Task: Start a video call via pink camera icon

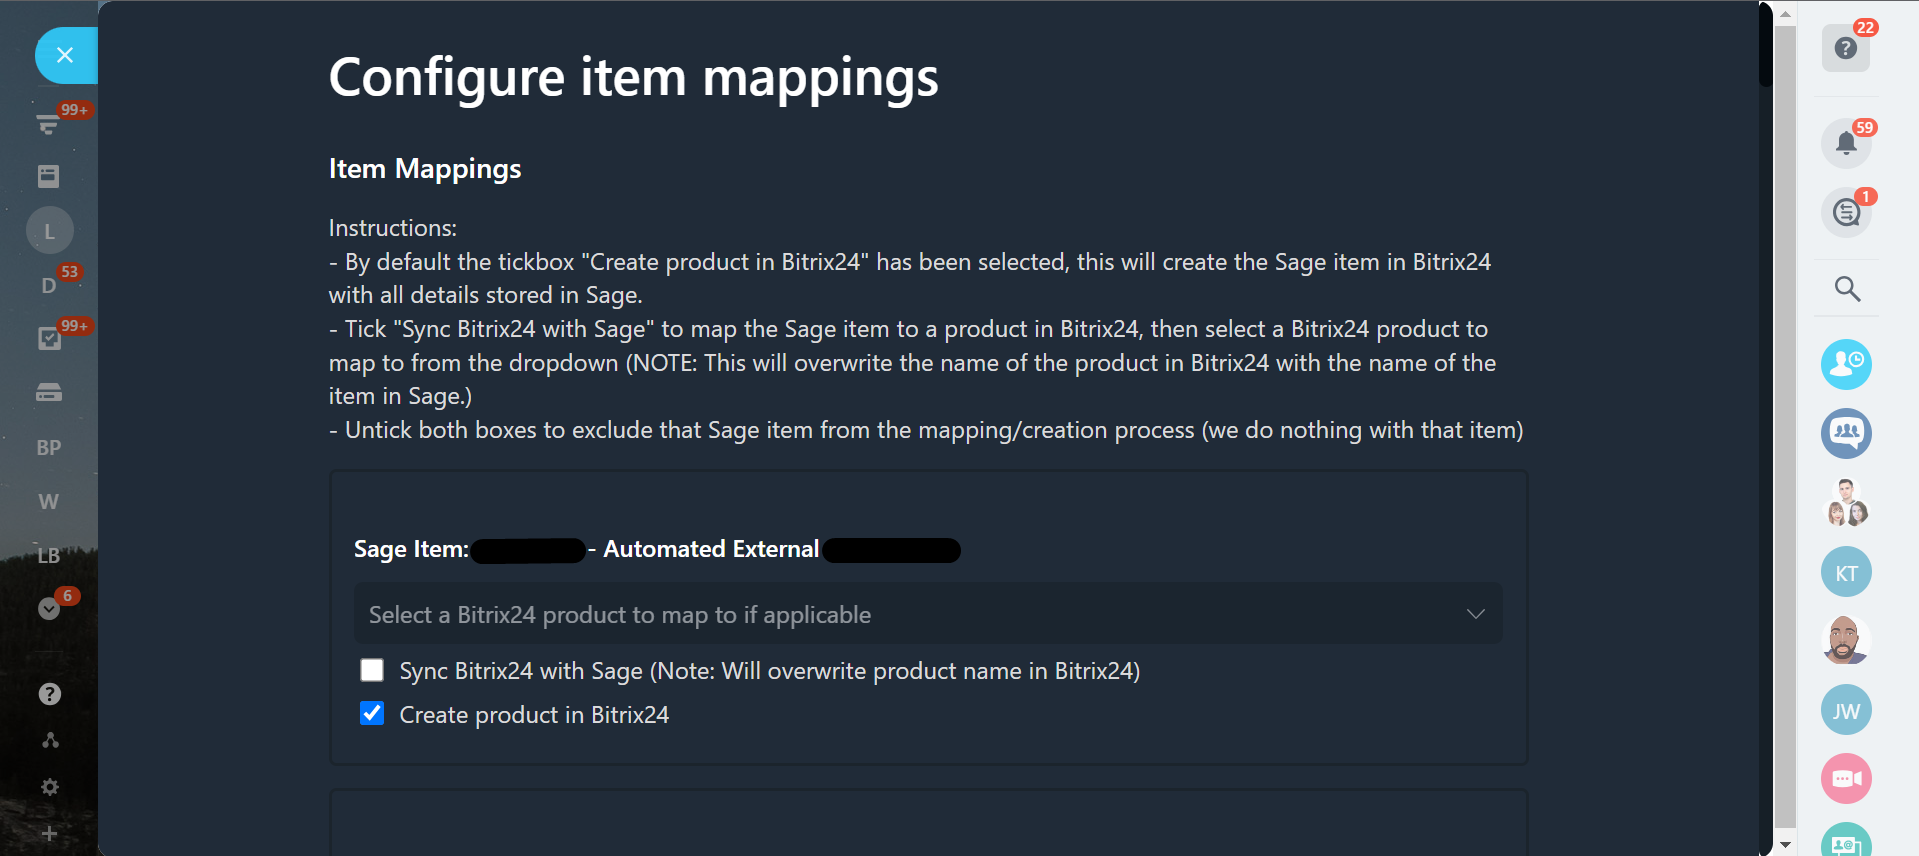Action: [1846, 778]
